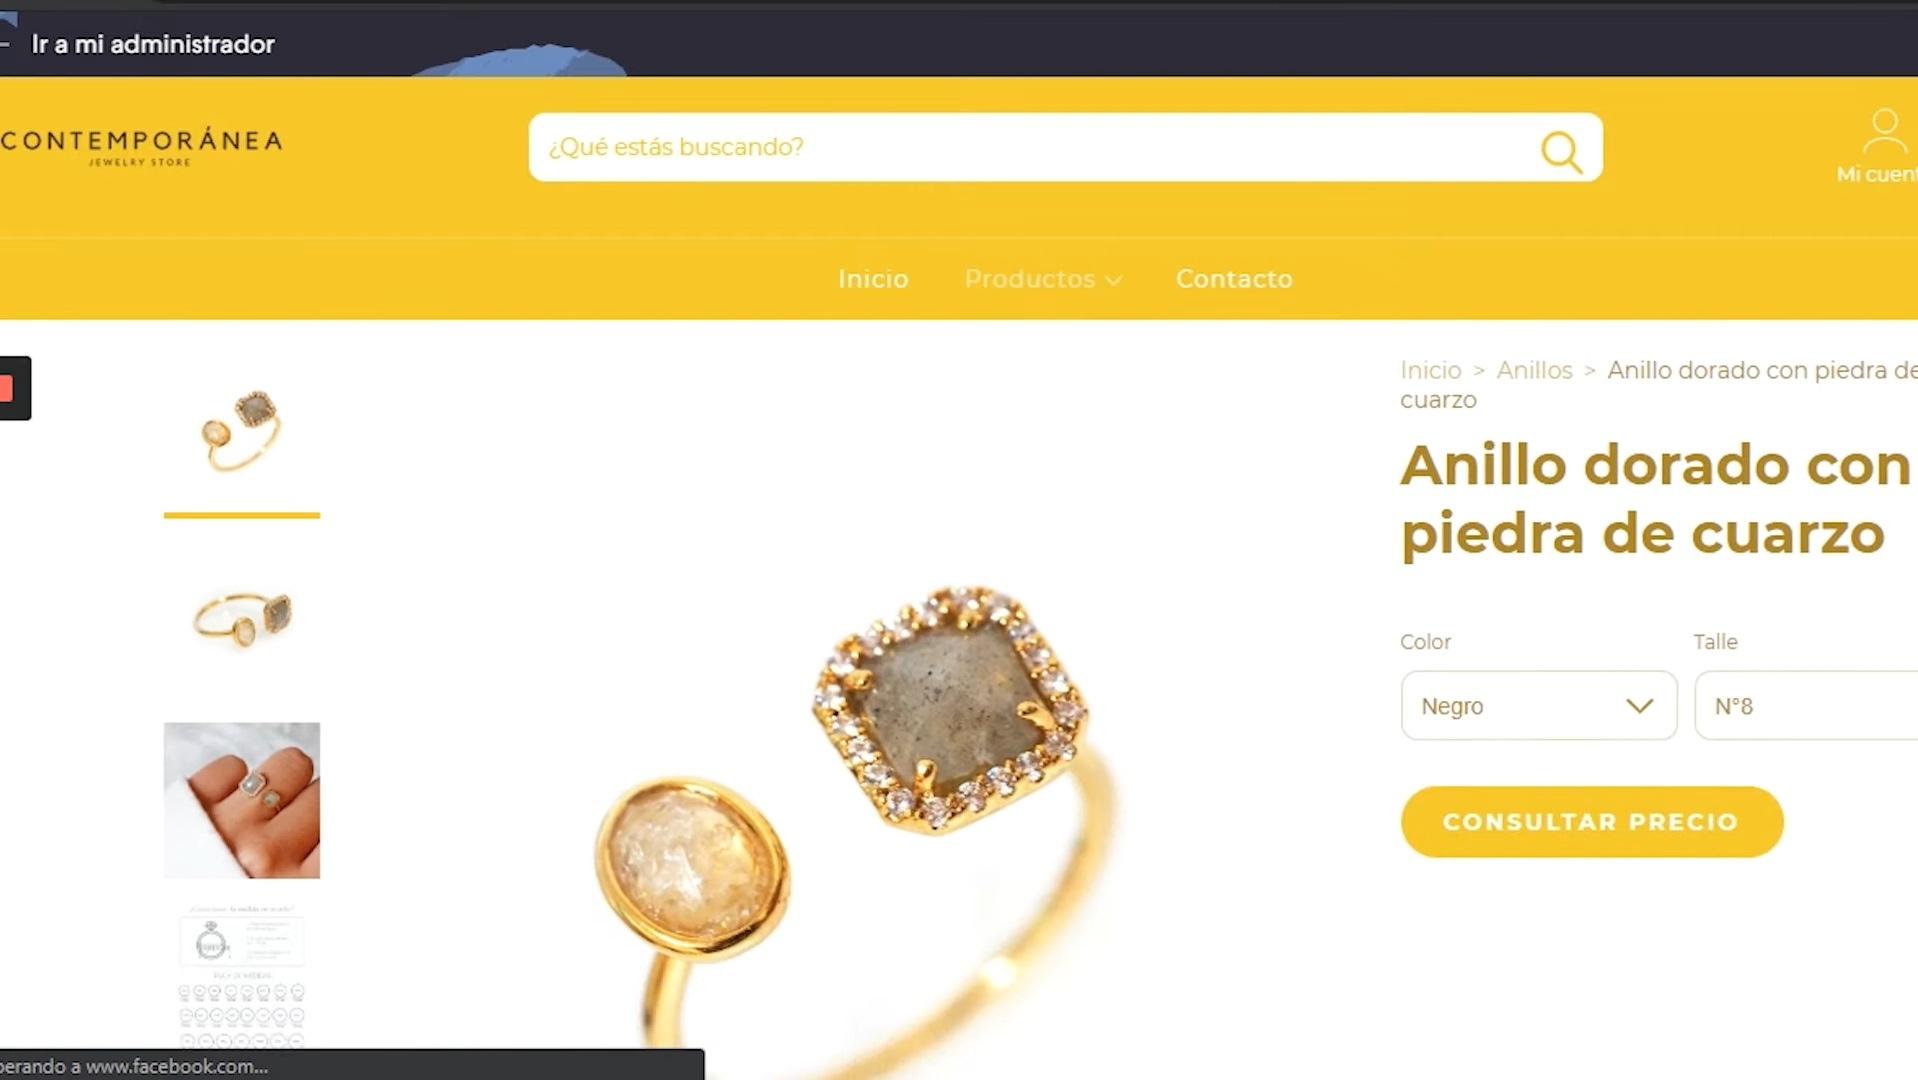The image size is (1918, 1080).
Task: Select the first ring thumbnail
Action: click(x=242, y=432)
